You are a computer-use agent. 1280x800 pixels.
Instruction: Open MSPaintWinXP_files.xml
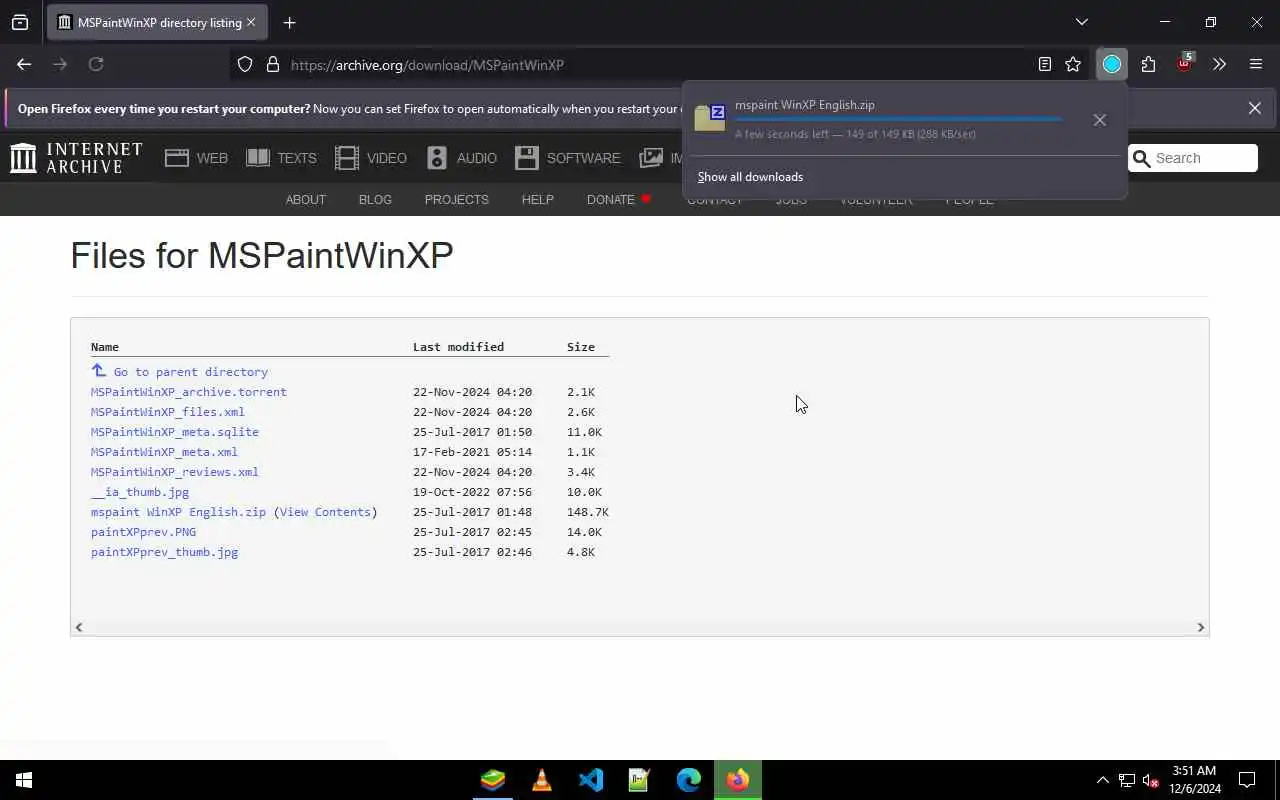[168, 412]
